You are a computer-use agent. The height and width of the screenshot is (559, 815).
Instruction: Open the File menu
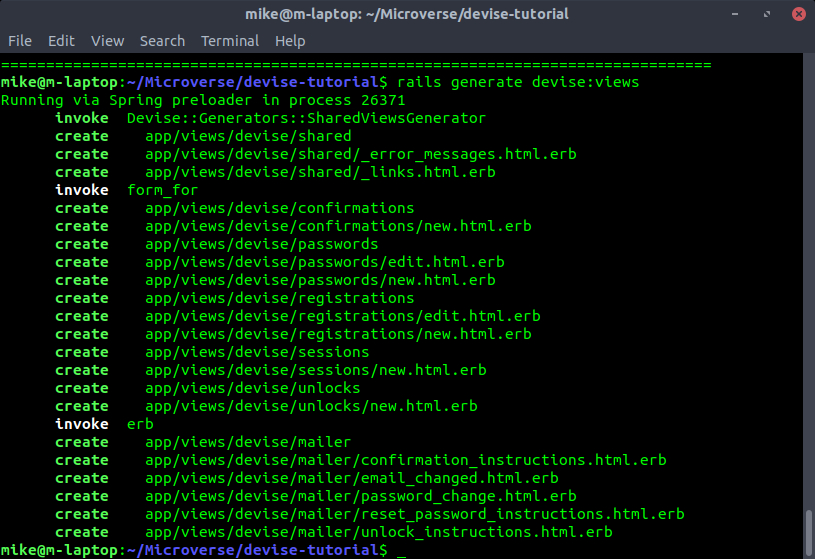[x=20, y=41]
